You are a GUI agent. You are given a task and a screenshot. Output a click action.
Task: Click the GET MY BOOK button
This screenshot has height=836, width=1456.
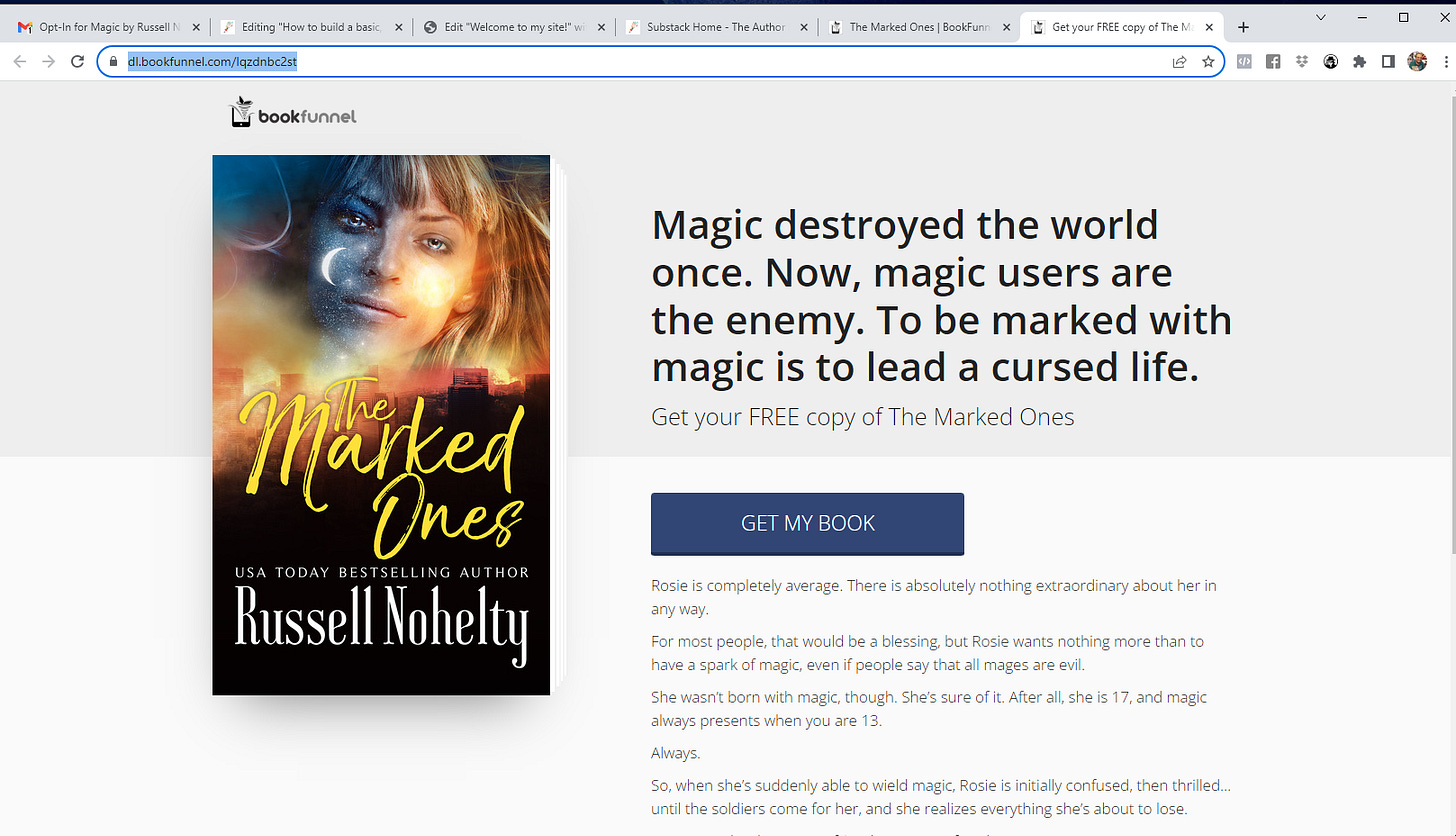tap(807, 523)
